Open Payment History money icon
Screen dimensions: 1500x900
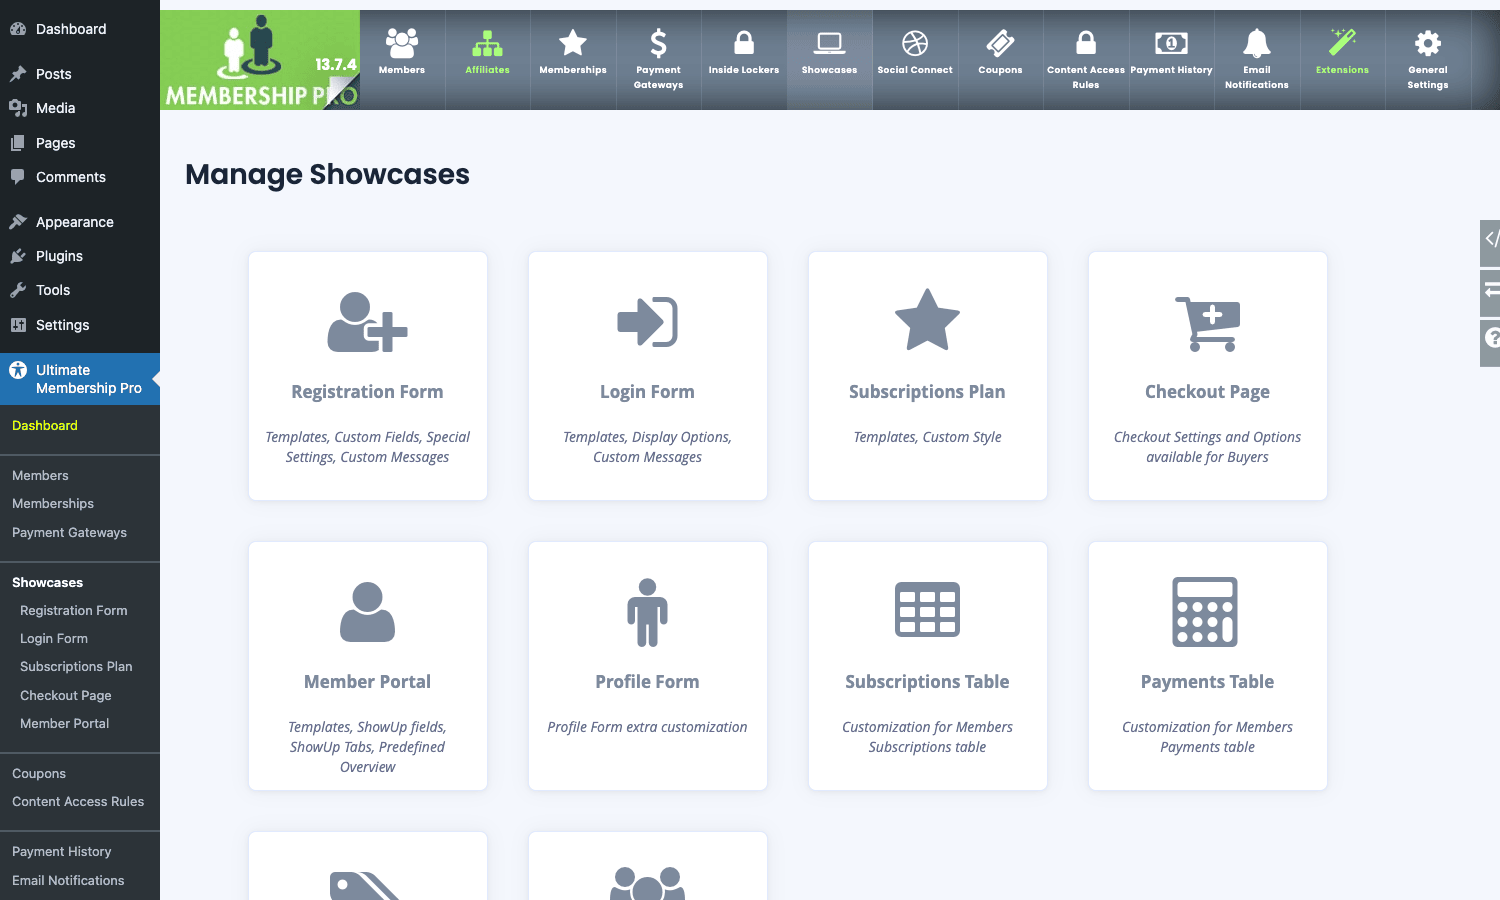coord(1171,43)
